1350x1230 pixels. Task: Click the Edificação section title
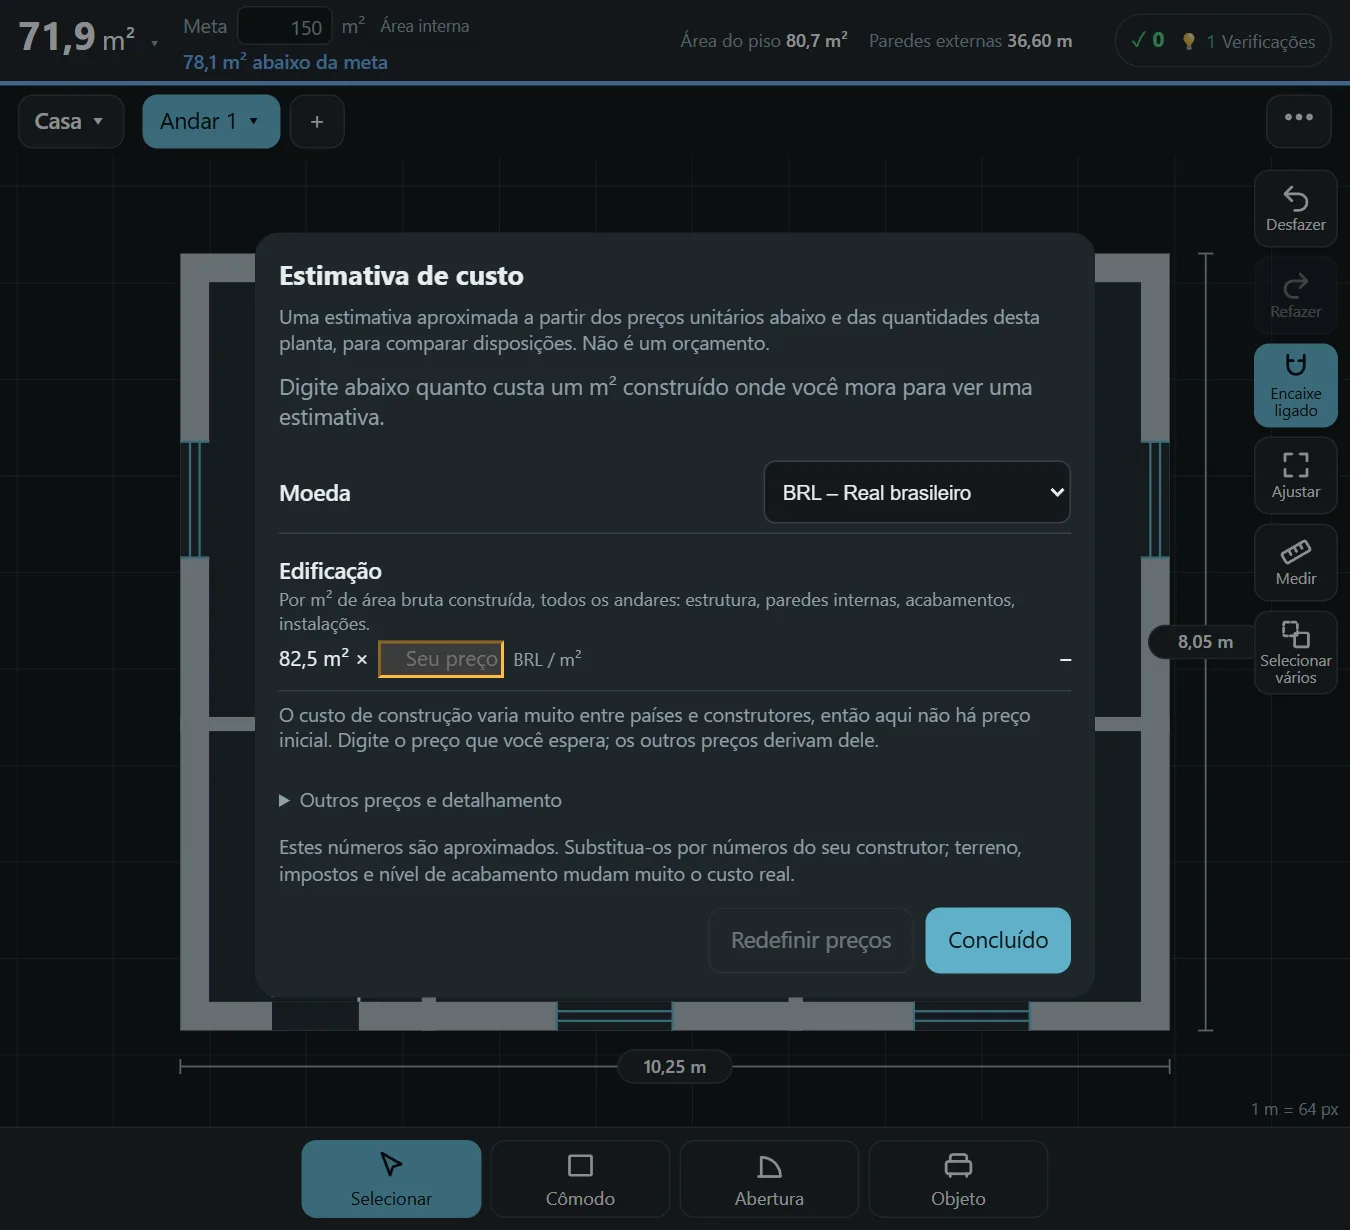pyautogui.click(x=330, y=571)
